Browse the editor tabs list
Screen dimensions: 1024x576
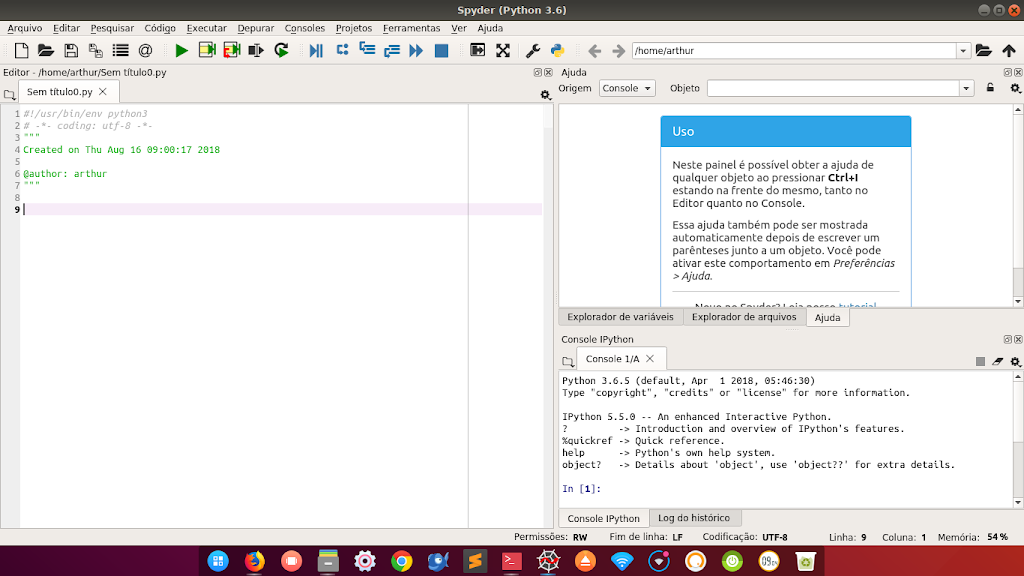coord(9,94)
